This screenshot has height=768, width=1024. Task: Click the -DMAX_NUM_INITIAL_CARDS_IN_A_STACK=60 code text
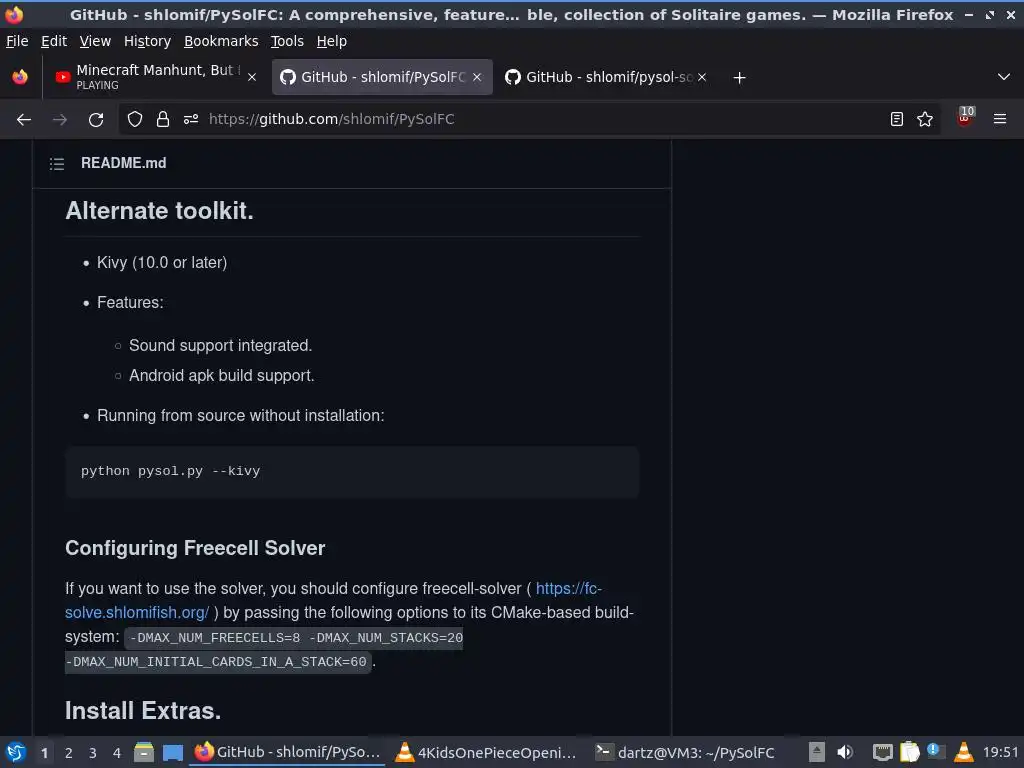(218, 662)
